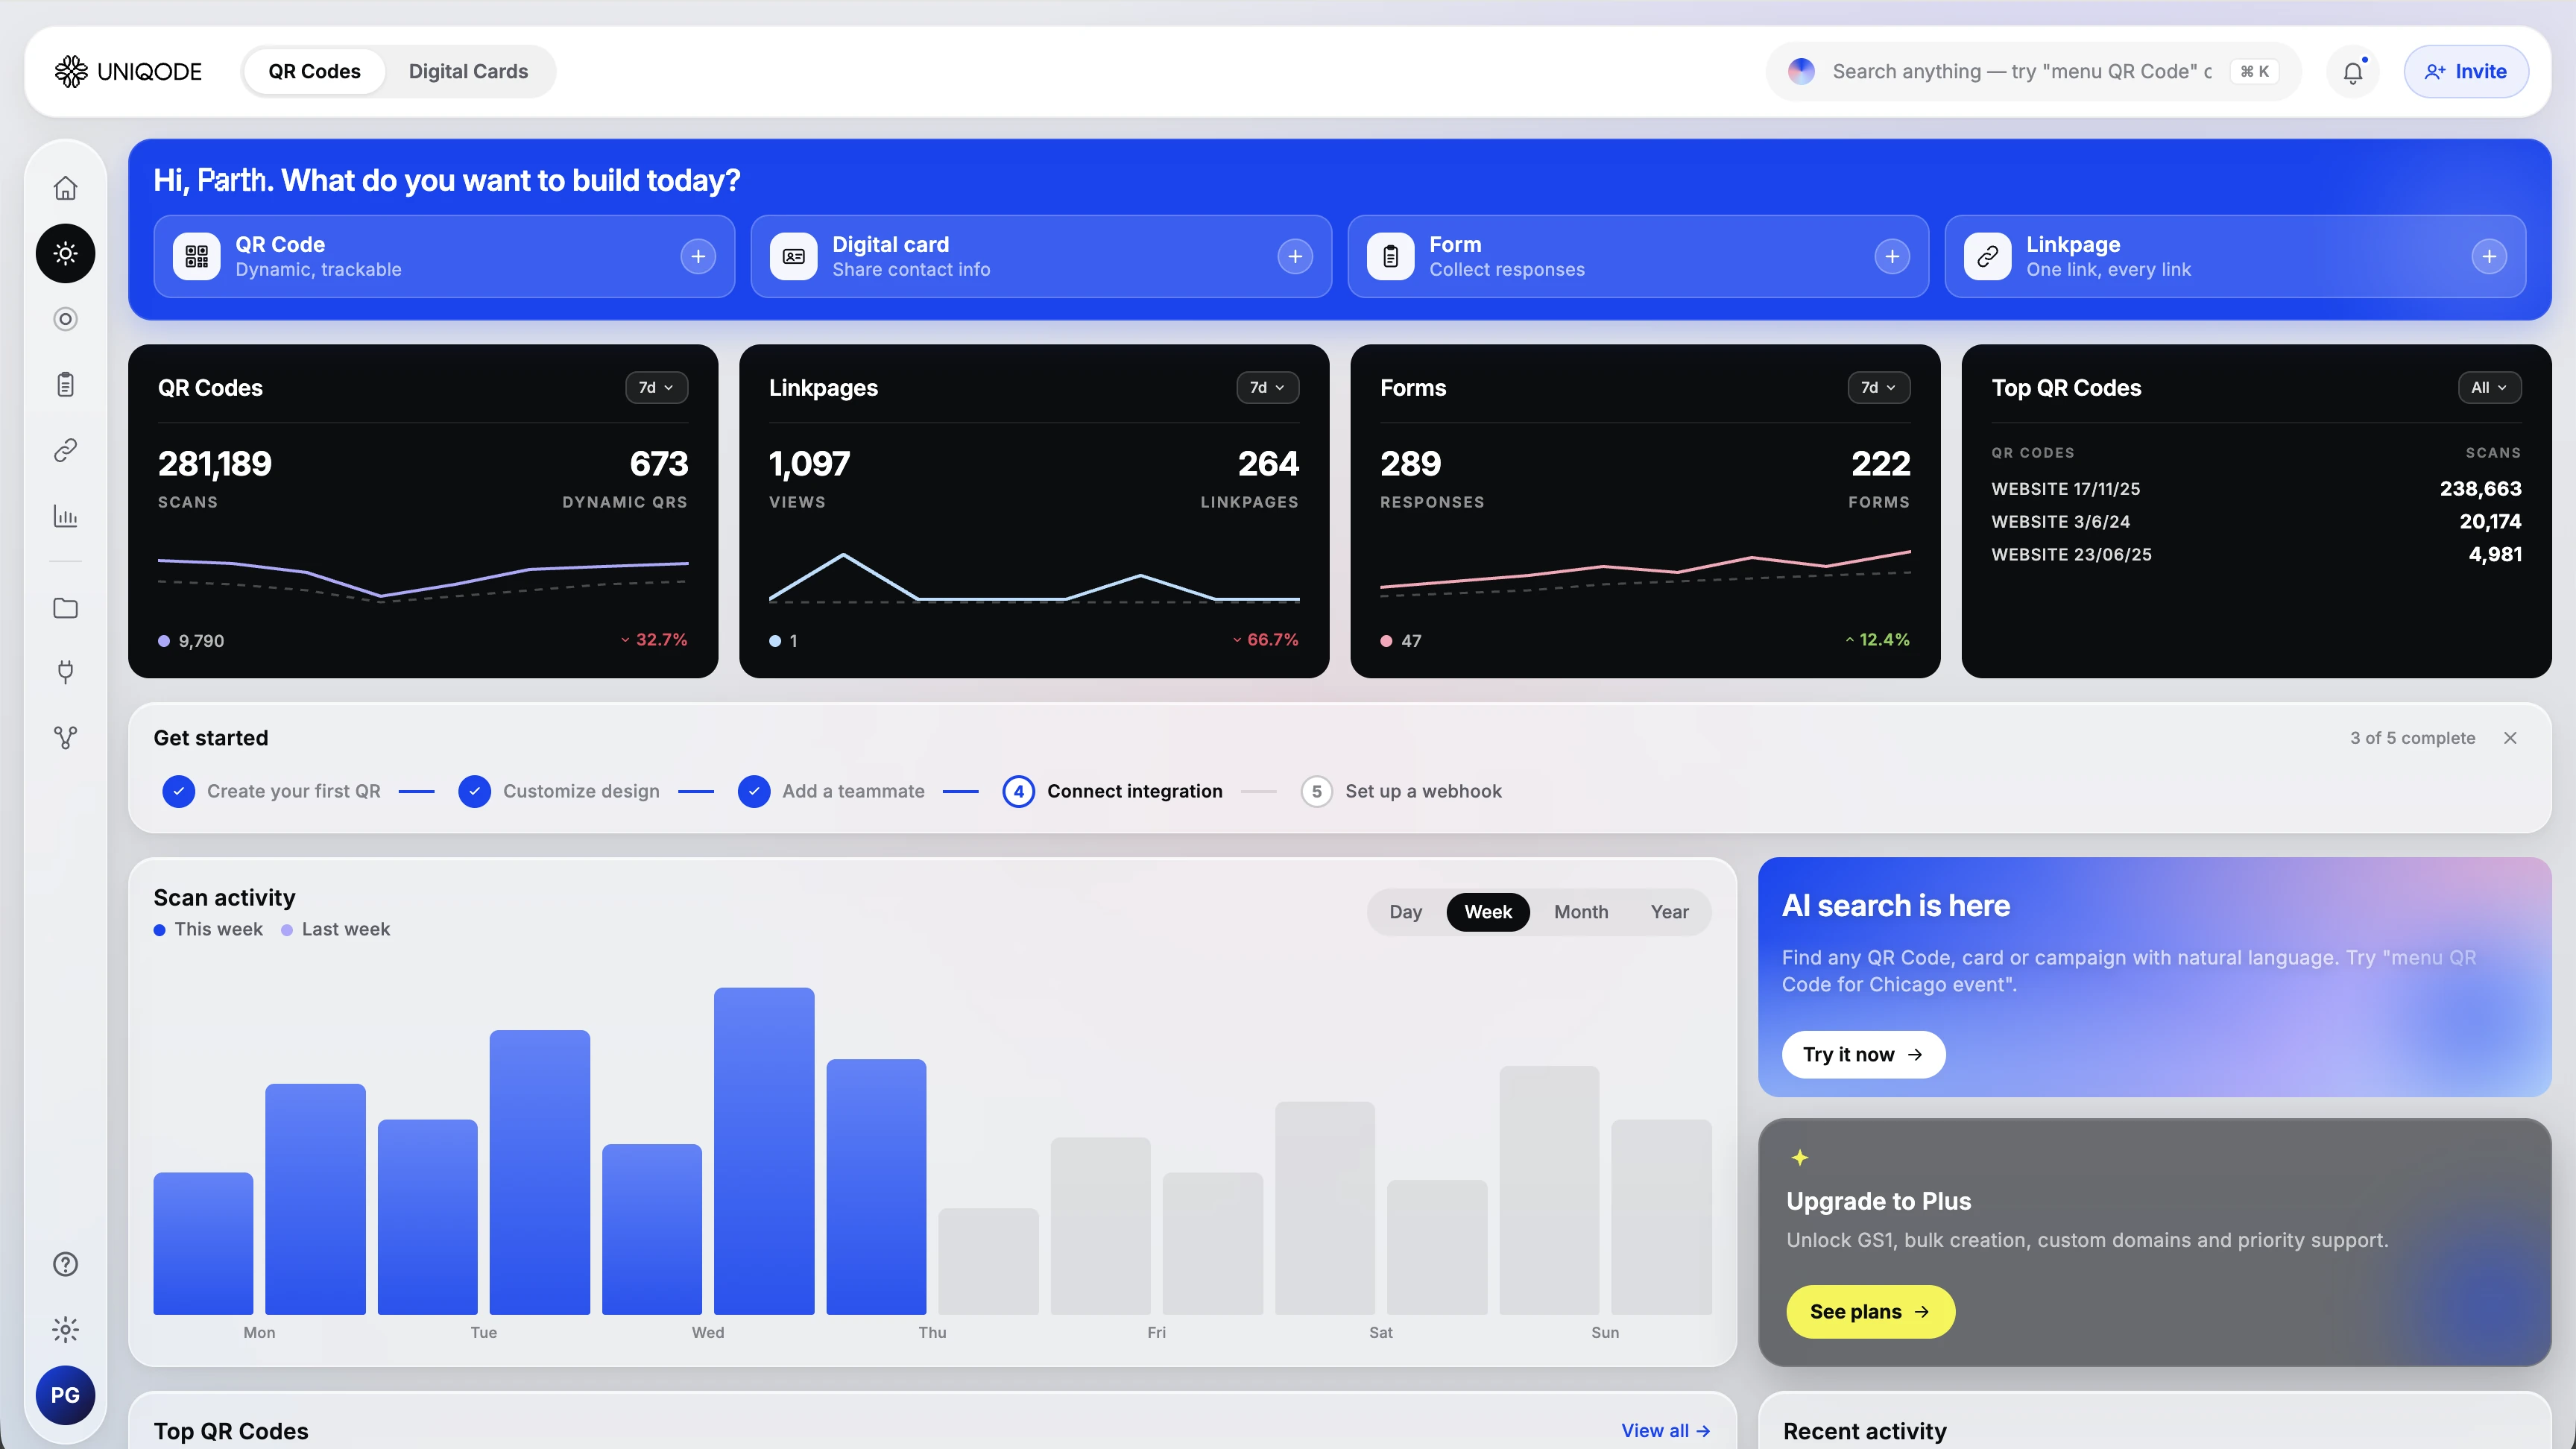
Task: Switch Scan activity to Year
Action: click(x=1669, y=912)
